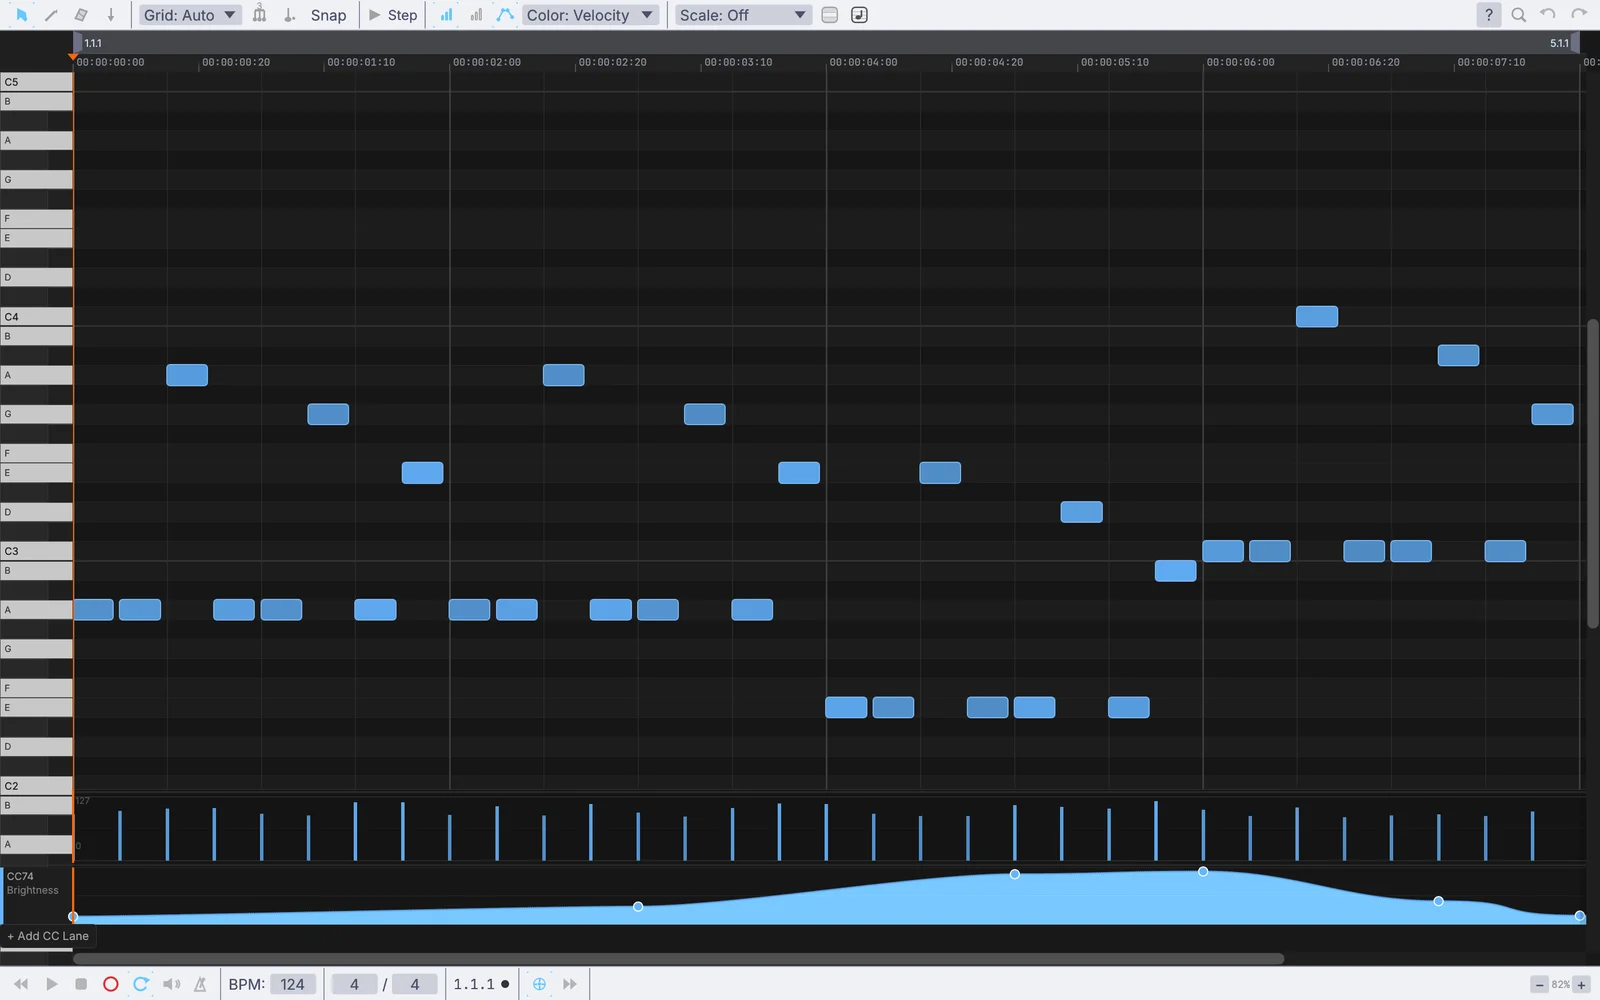
Task: Click ruler at 00:00:02:00
Action: pyautogui.click(x=487, y=62)
